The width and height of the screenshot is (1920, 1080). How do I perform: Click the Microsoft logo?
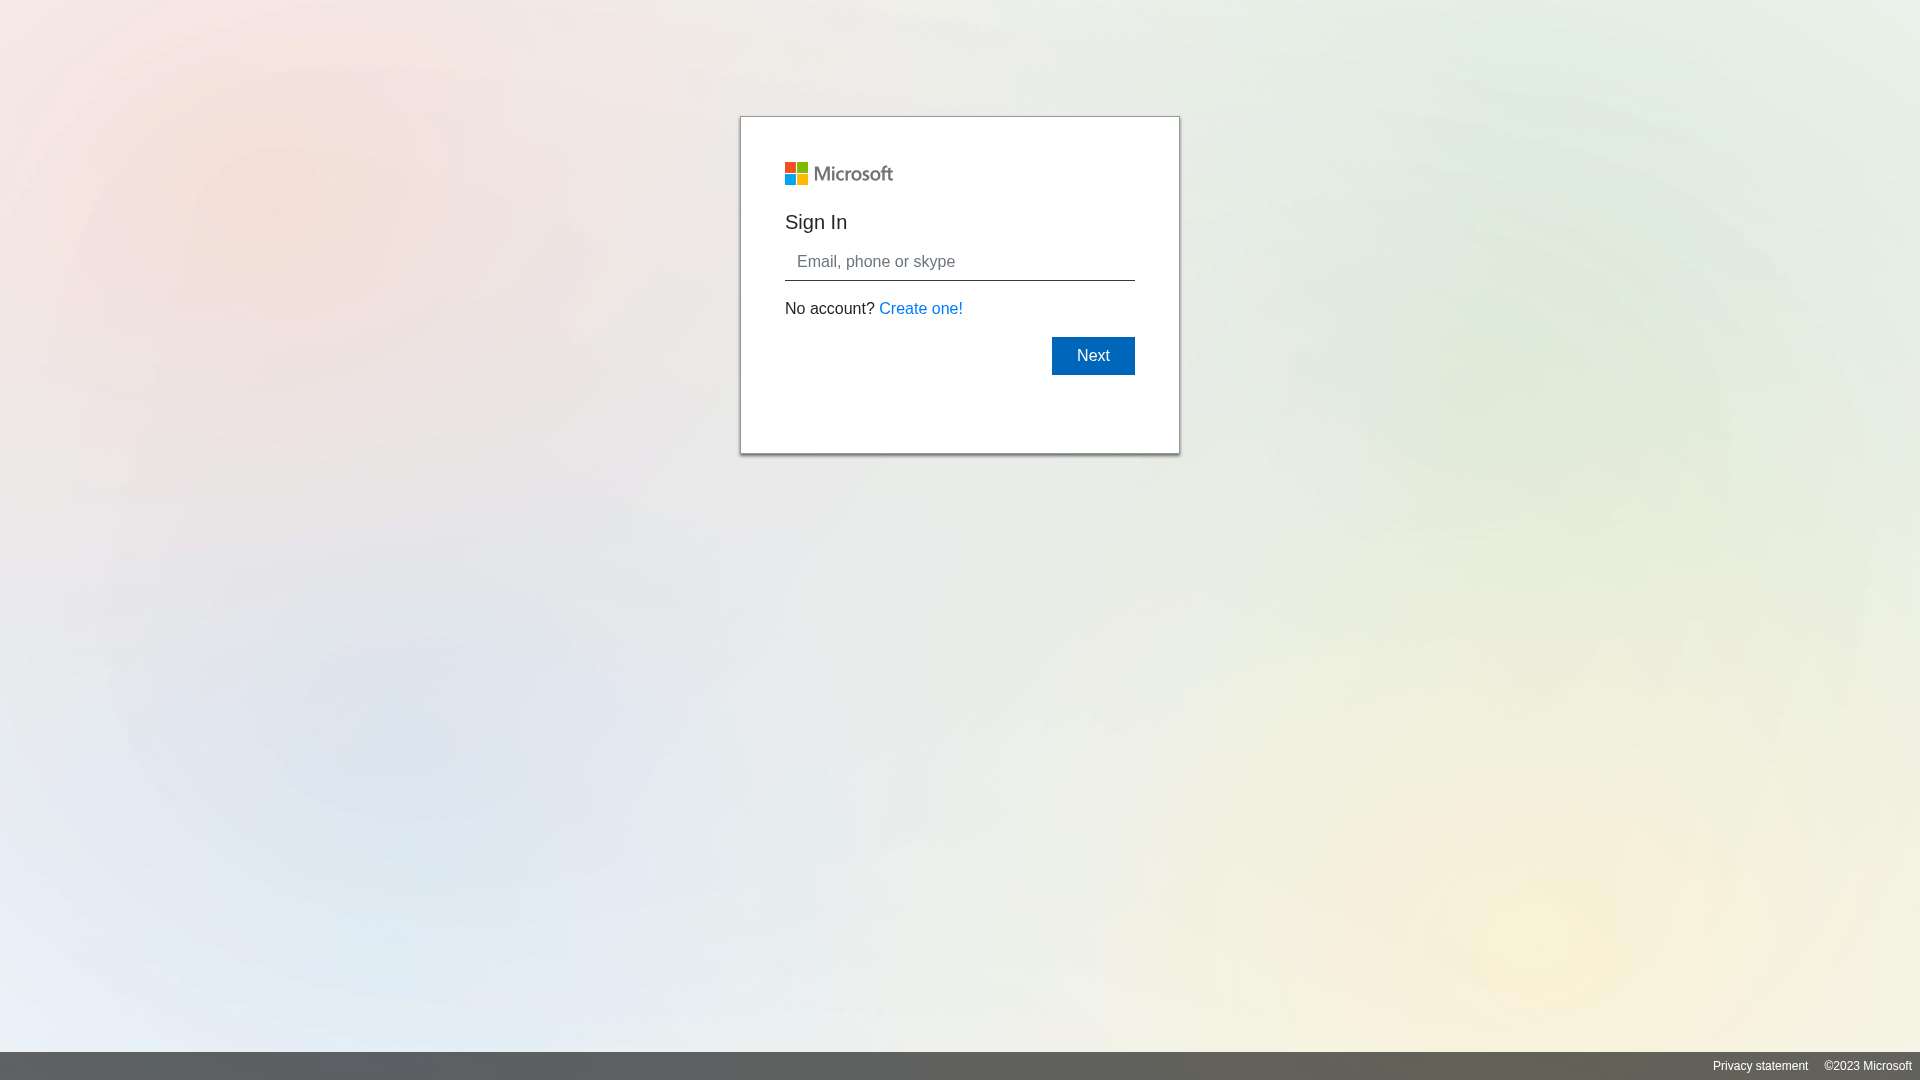(x=838, y=174)
